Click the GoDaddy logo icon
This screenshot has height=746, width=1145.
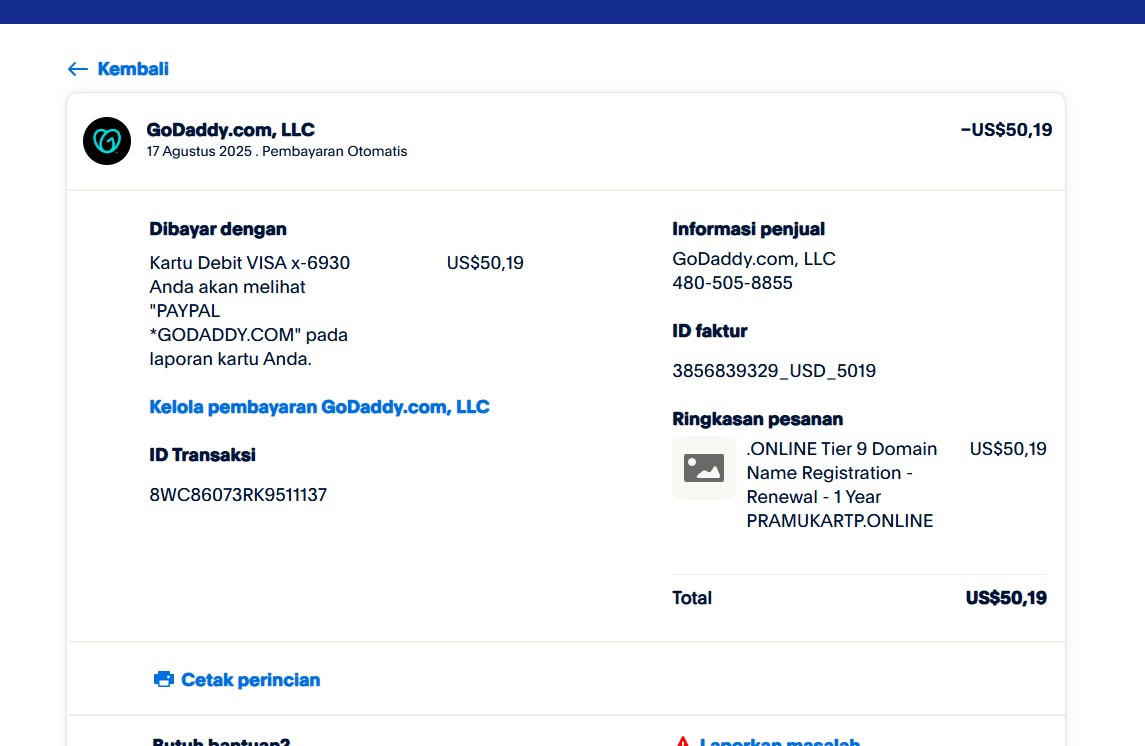(x=107, y=141)
